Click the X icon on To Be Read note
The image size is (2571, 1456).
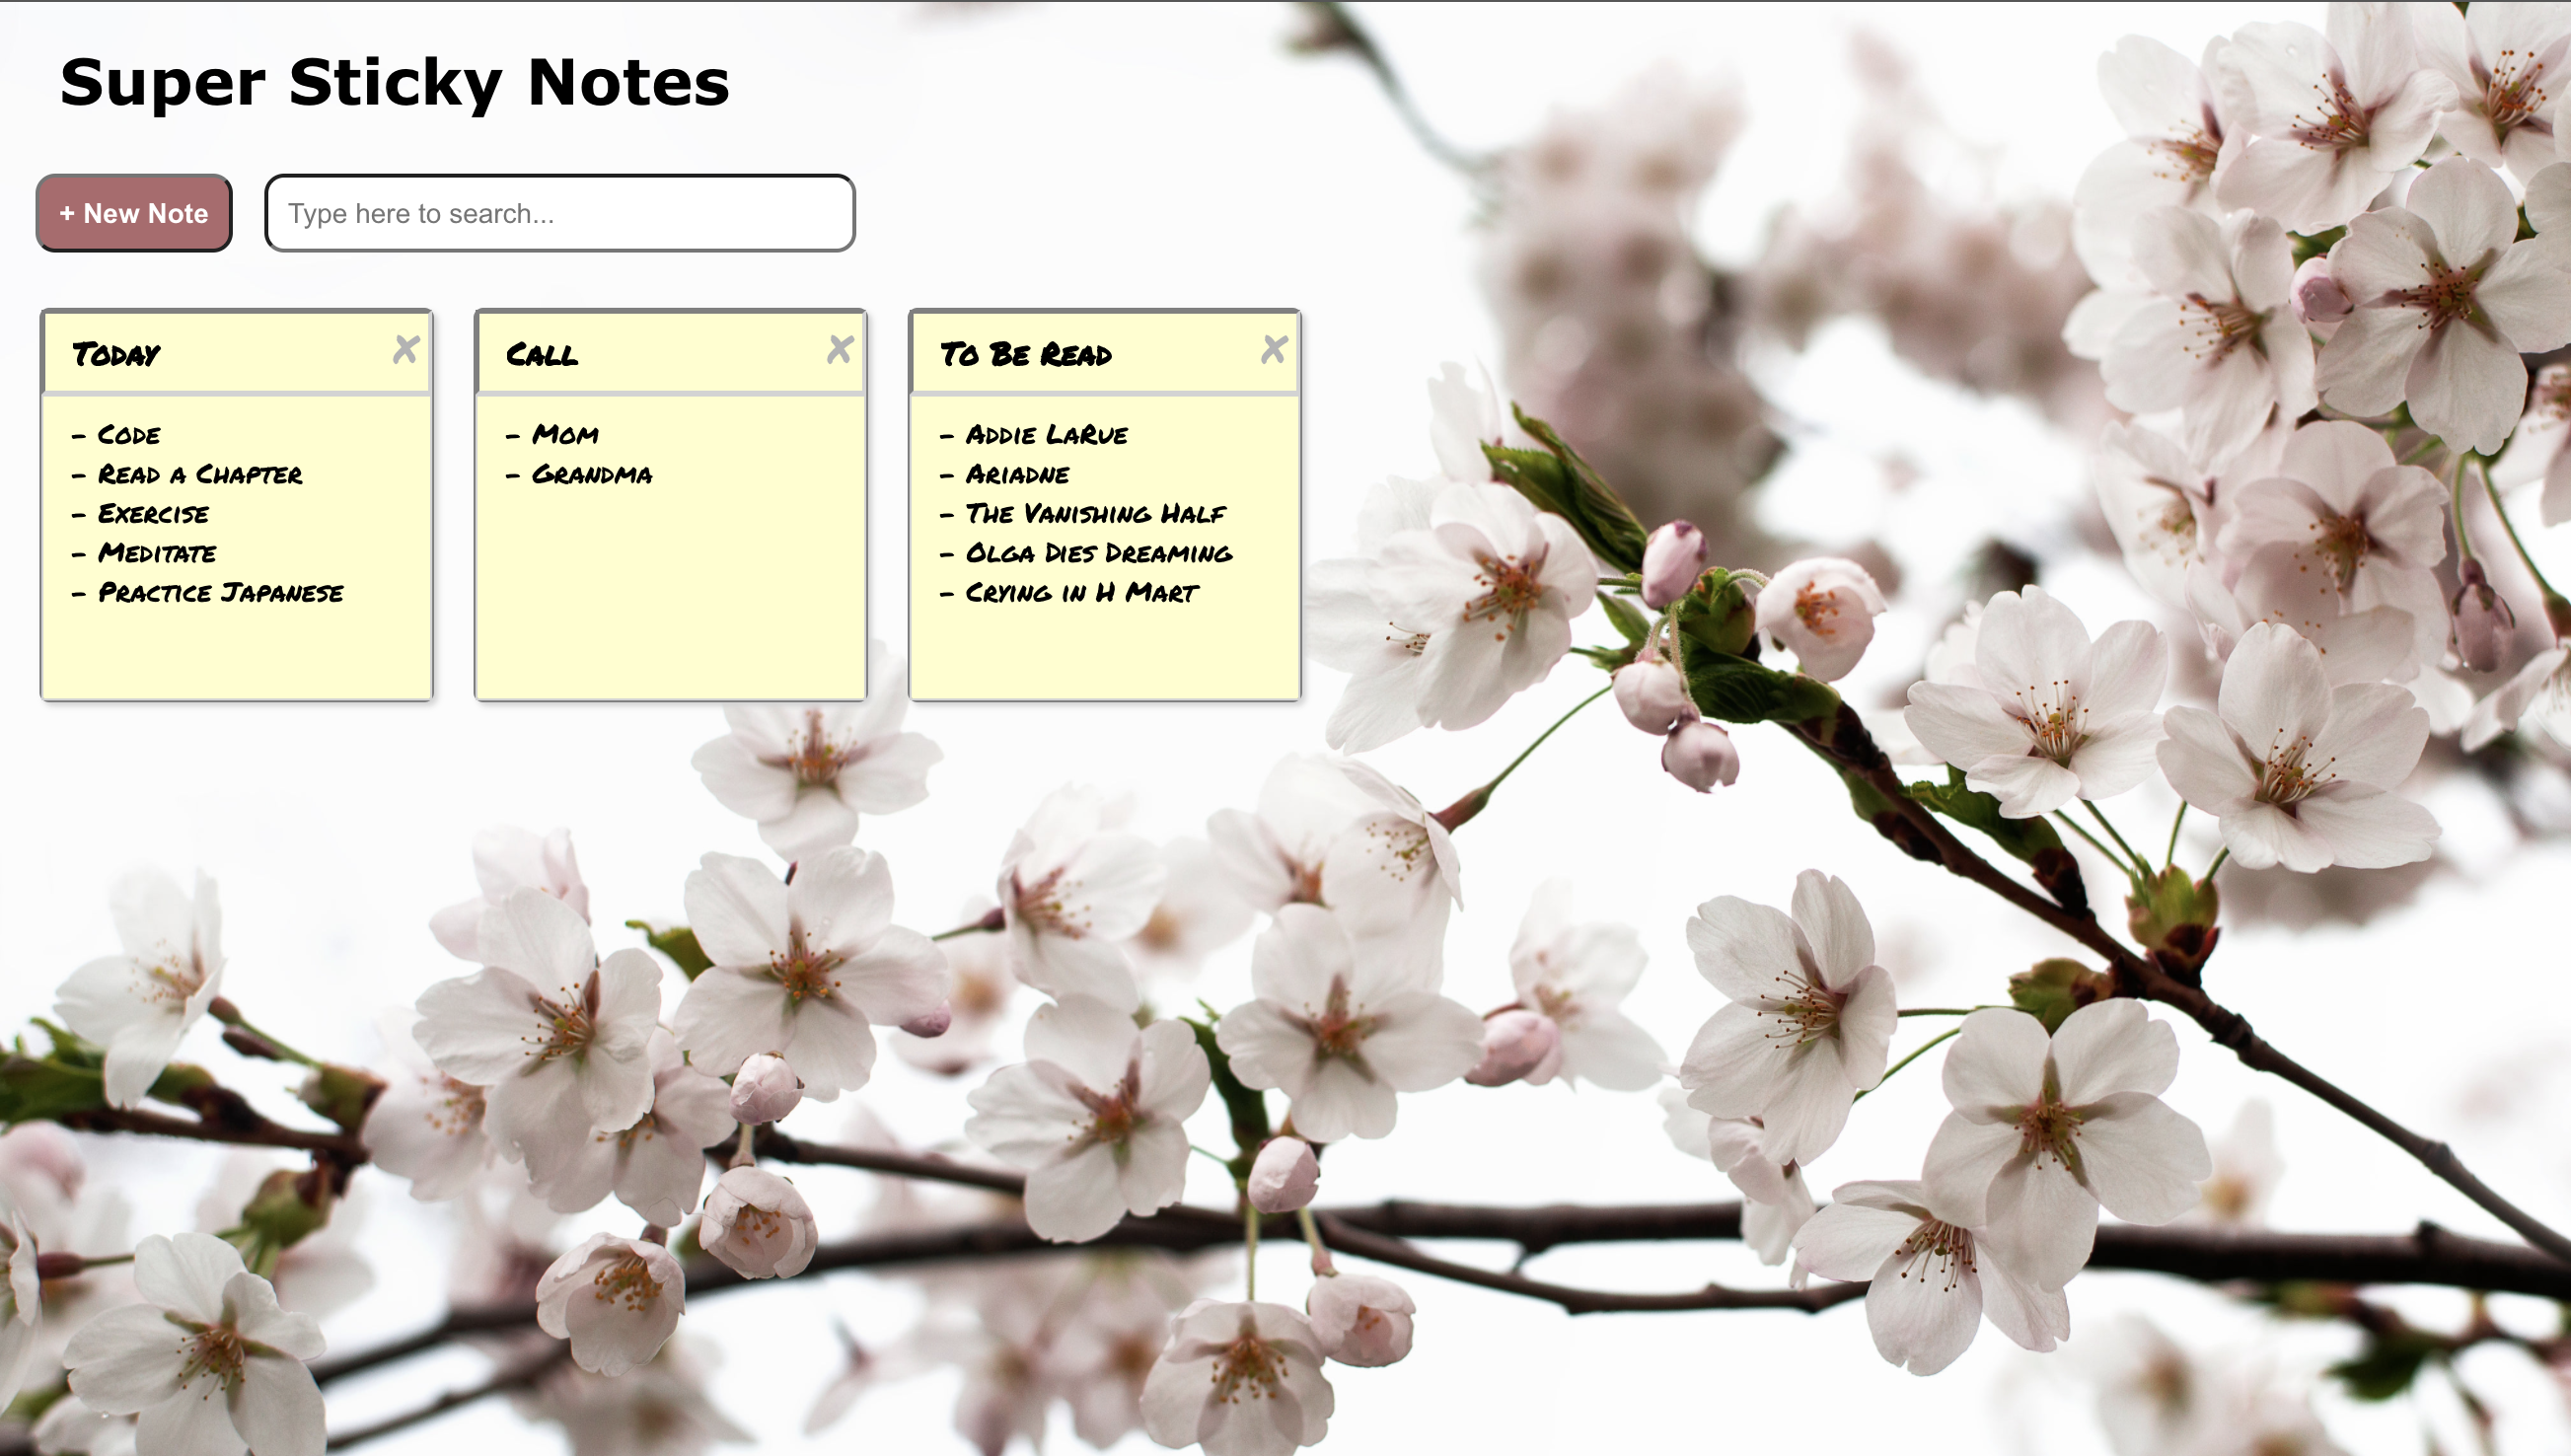pos(1273,349)
